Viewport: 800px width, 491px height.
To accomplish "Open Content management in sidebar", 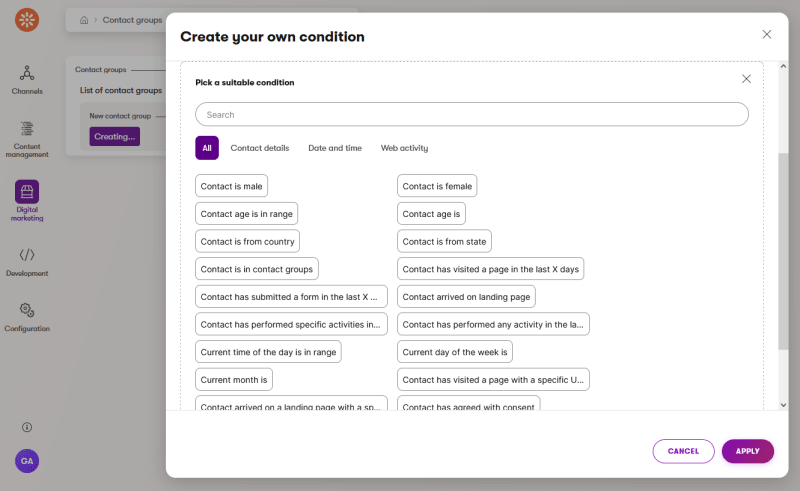I will [x=27, y=129].
